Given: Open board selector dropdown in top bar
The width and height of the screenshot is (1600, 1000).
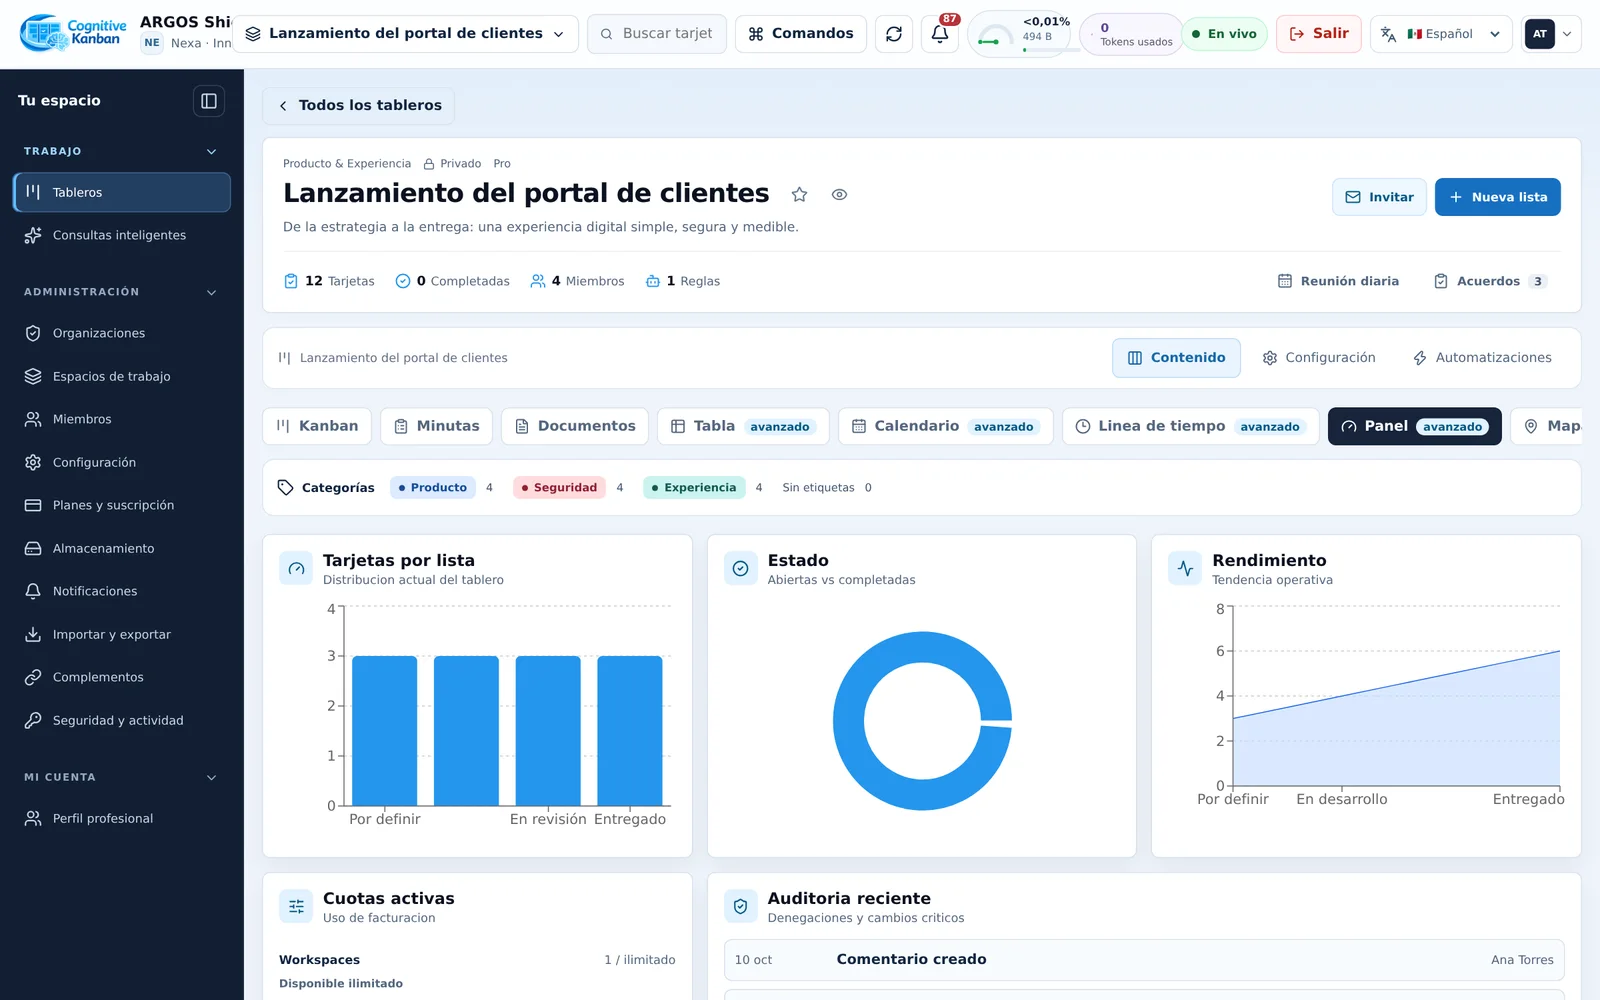Looking at the screenshot, I should tap(406, 34).
